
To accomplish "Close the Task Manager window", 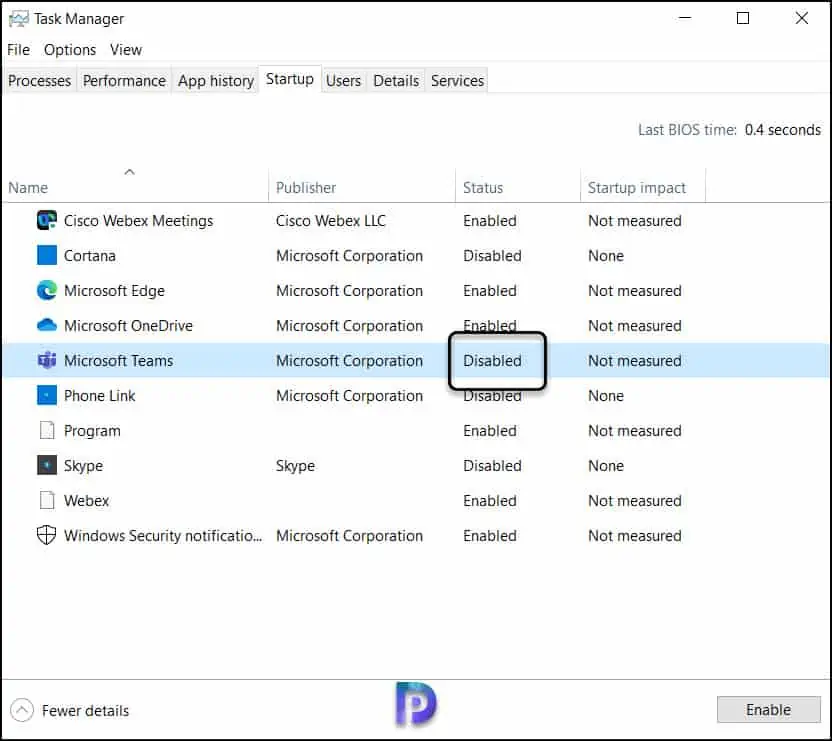I will coord(801,18).
